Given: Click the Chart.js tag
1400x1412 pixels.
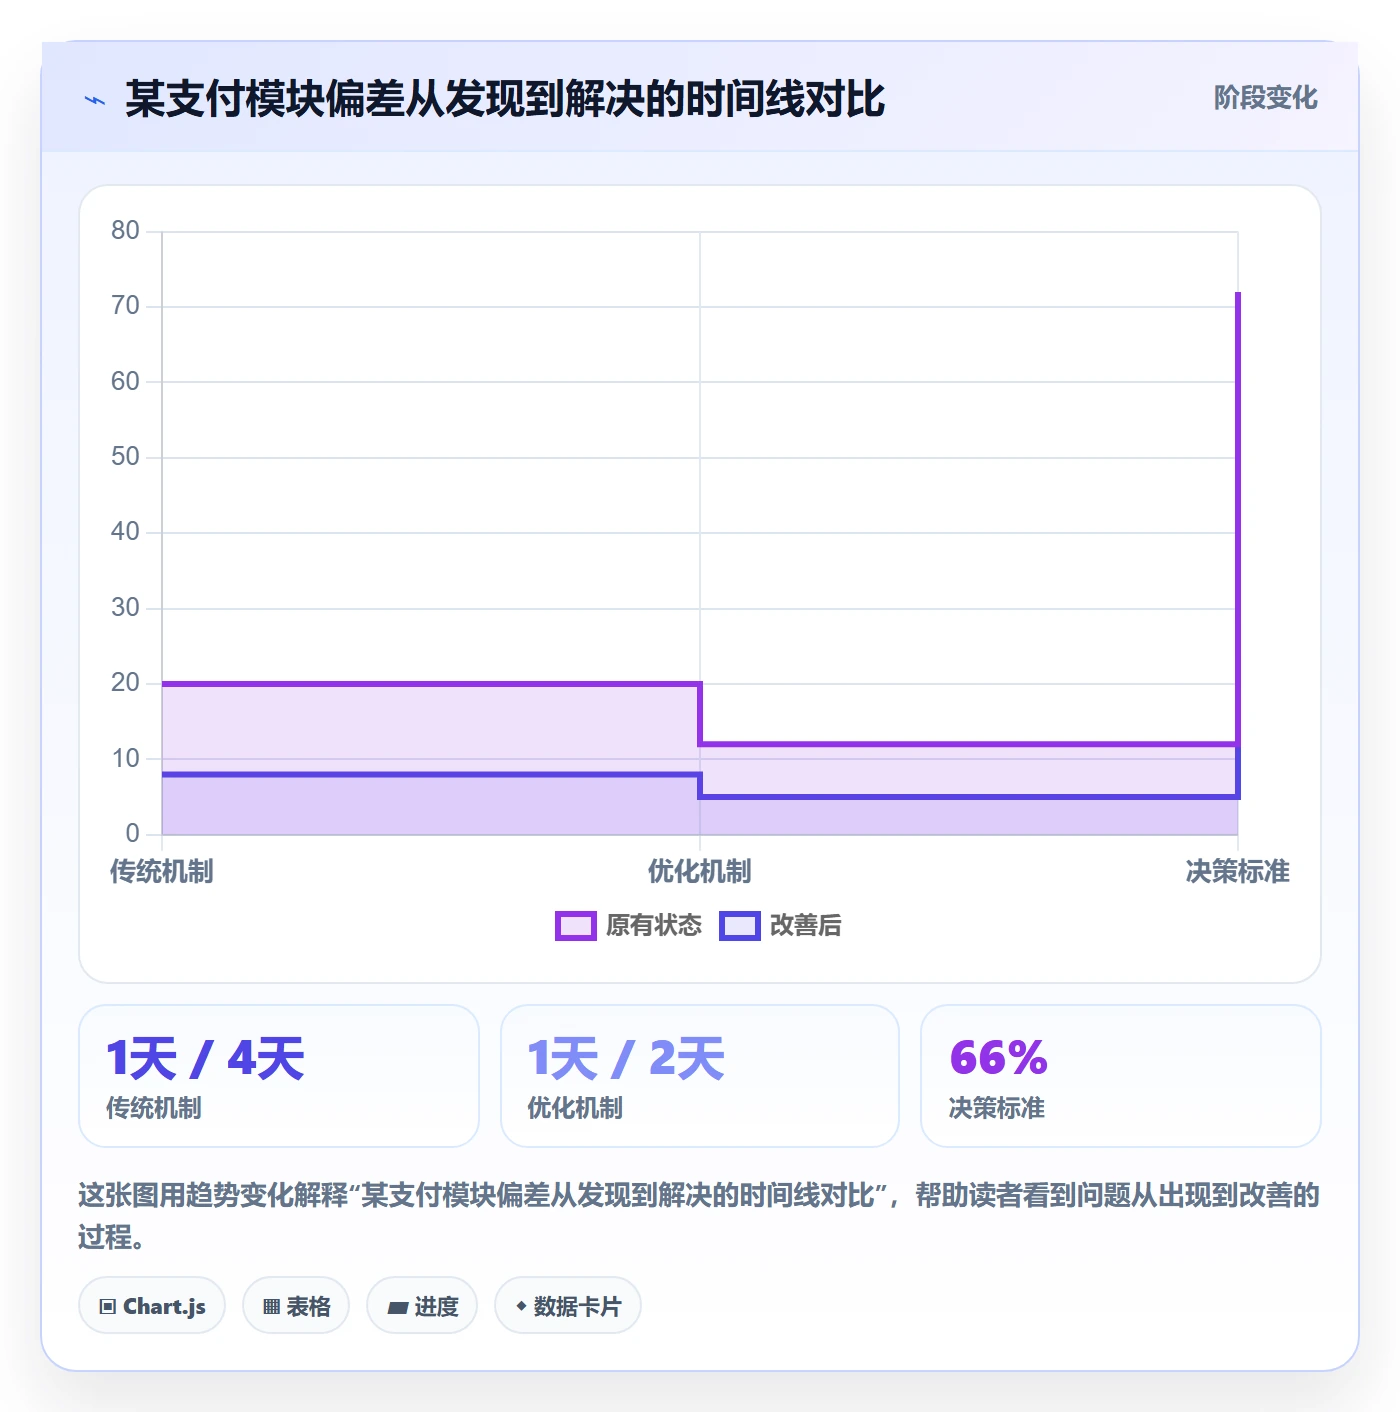Looking at the screenshot, I should pyautogui.click(x=152, y=1305).
